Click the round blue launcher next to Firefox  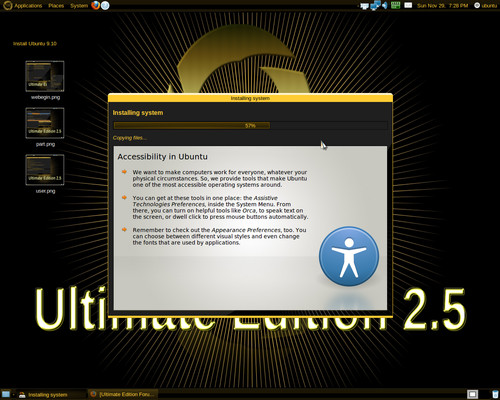tap(105, 6)
